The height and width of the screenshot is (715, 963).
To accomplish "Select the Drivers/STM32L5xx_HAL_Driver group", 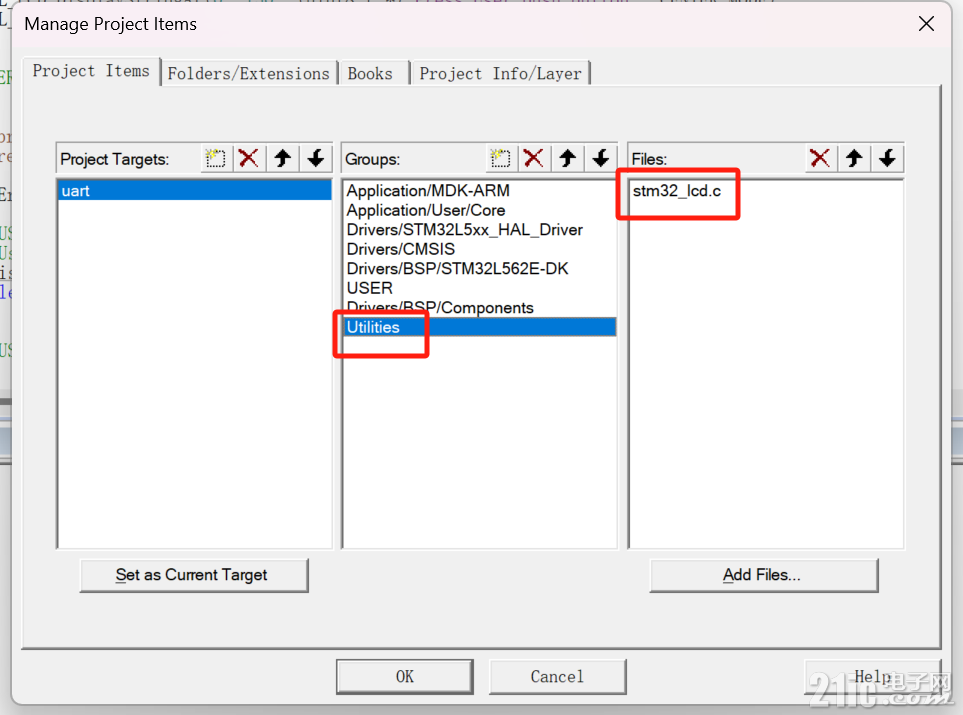I will pyautogui.click(x=480, y=230).
